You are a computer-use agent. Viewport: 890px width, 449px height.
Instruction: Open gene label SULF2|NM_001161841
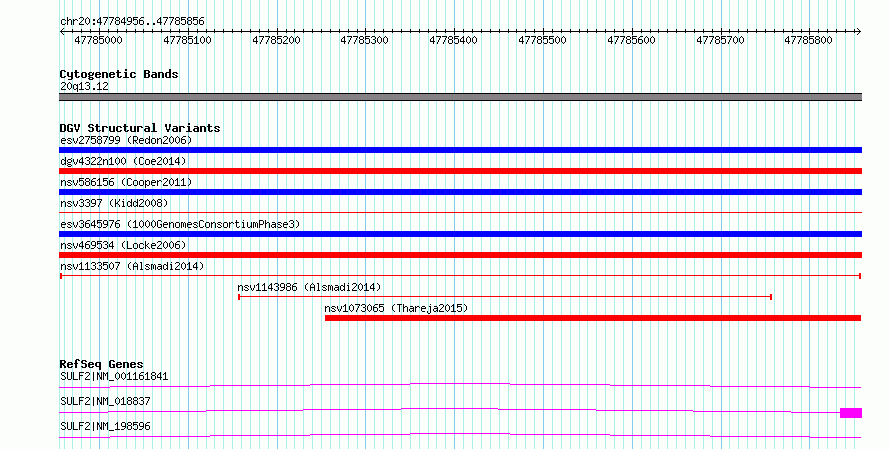tap(114, 376)
